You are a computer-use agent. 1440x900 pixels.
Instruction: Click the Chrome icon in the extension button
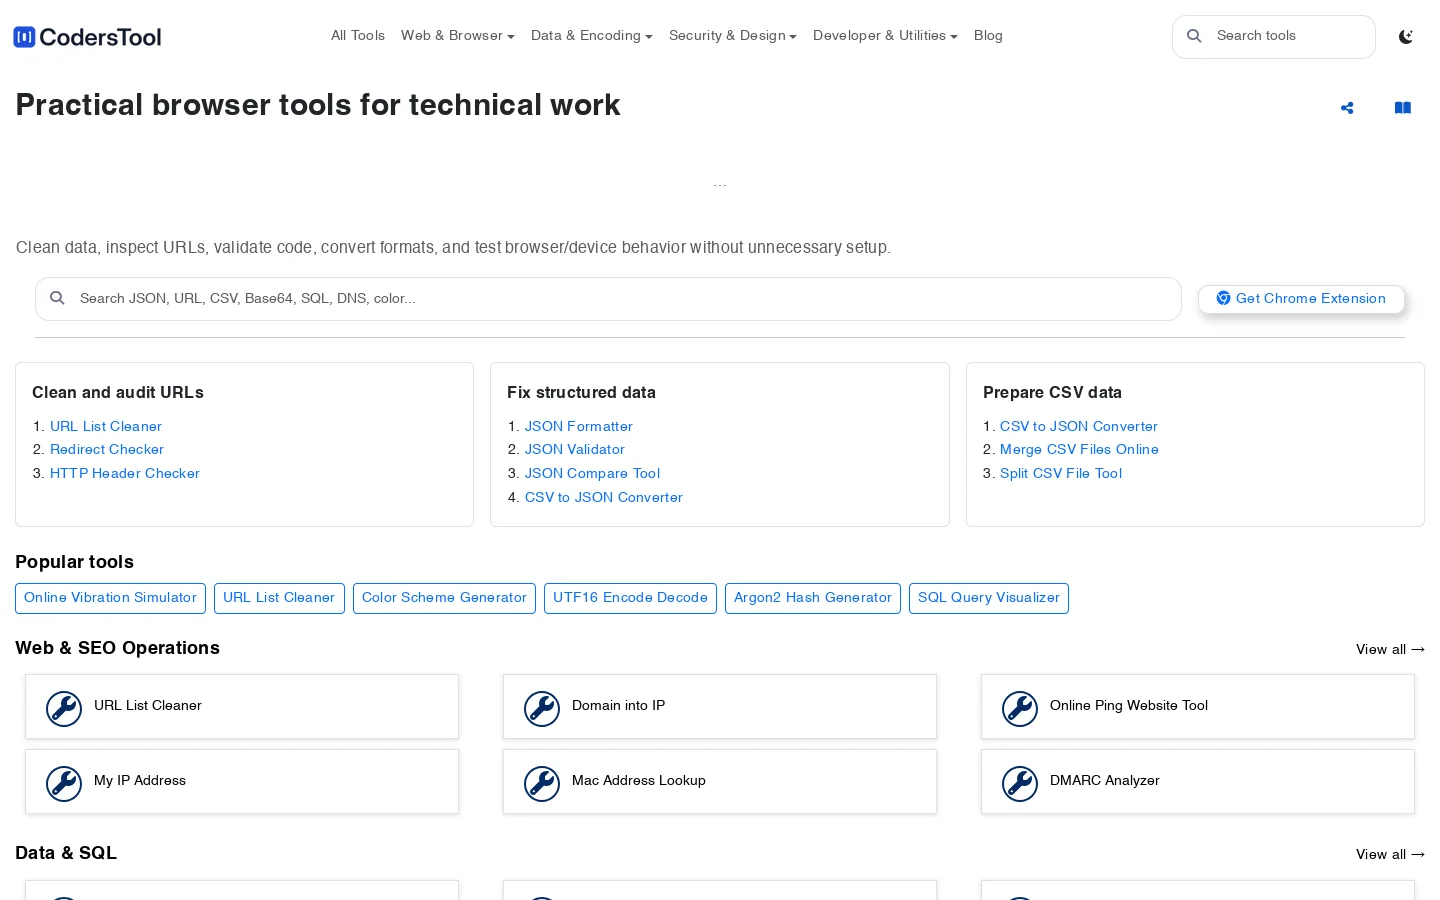point(1223,298)
